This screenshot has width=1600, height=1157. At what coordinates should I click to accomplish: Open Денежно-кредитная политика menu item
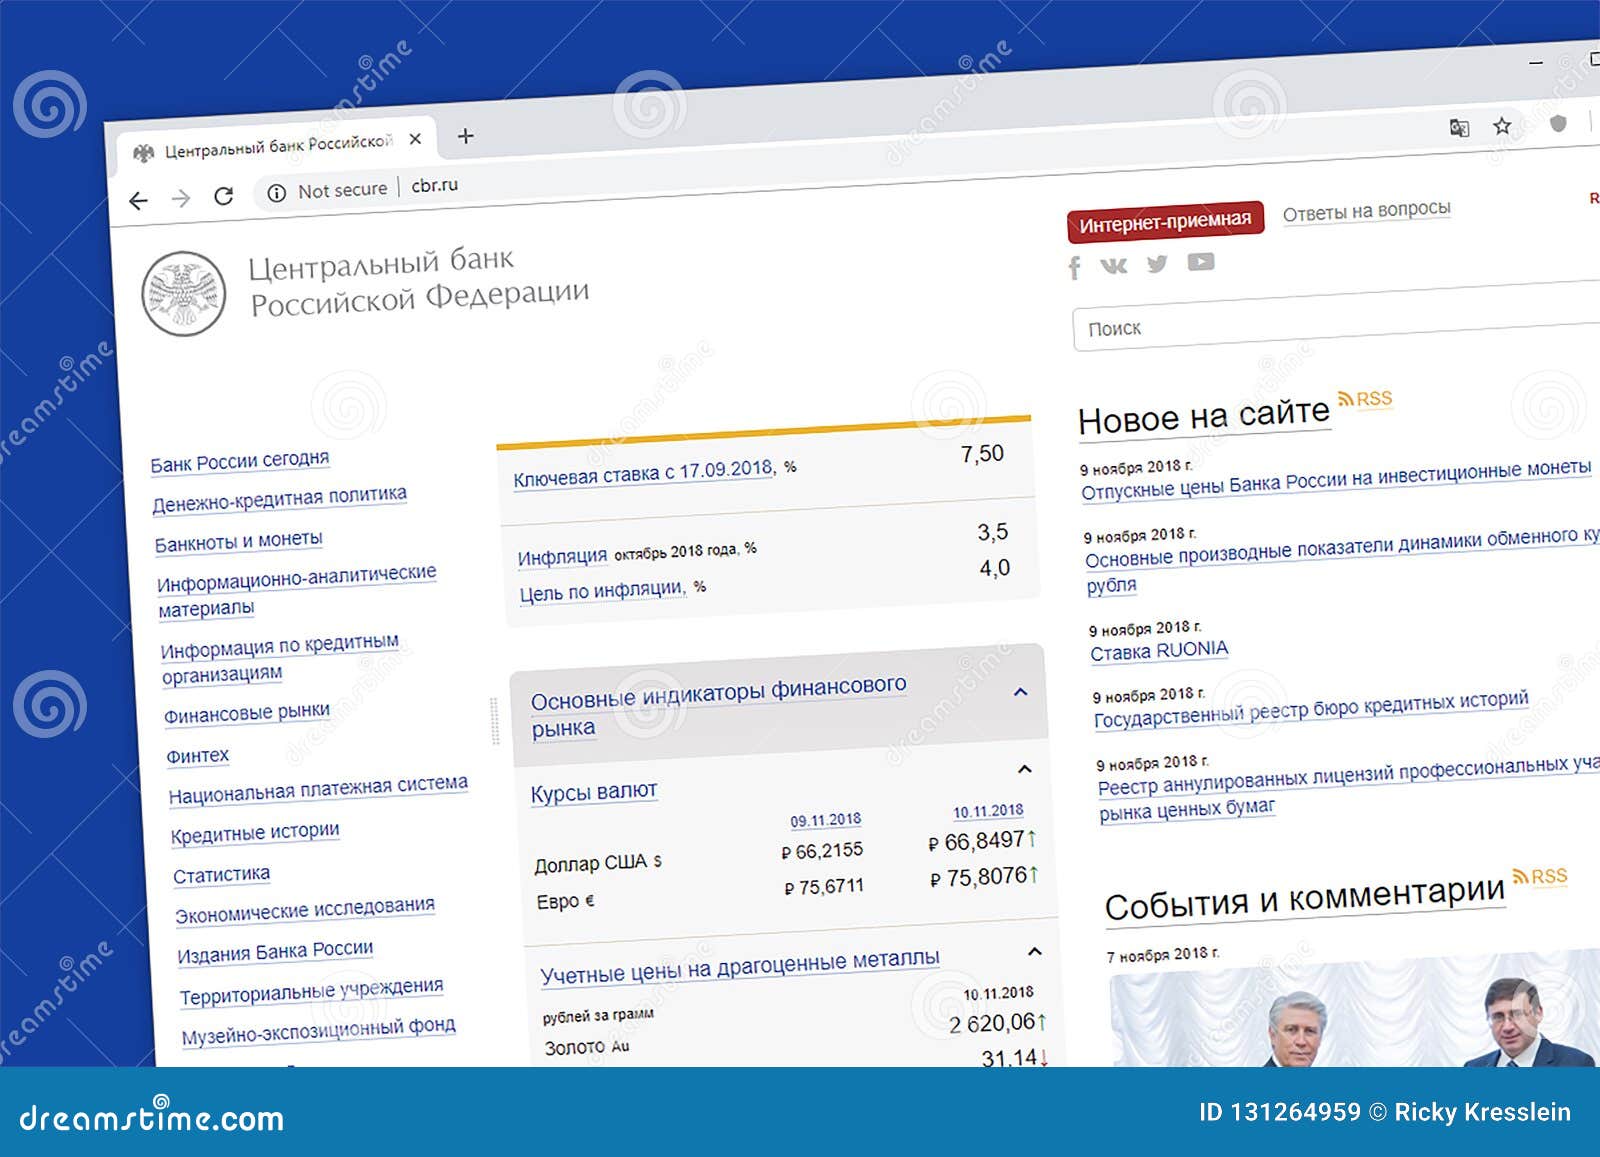tap(280, 498)
